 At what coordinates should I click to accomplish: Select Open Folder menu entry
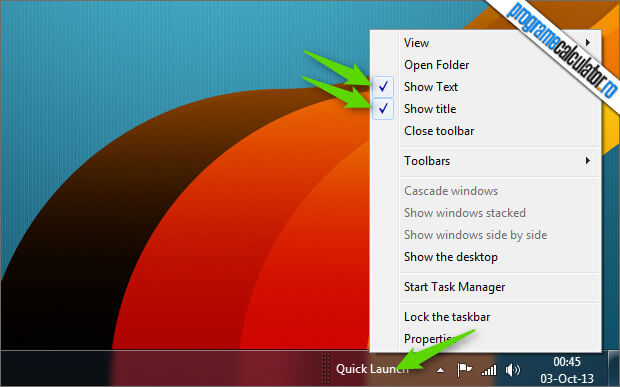437,65
